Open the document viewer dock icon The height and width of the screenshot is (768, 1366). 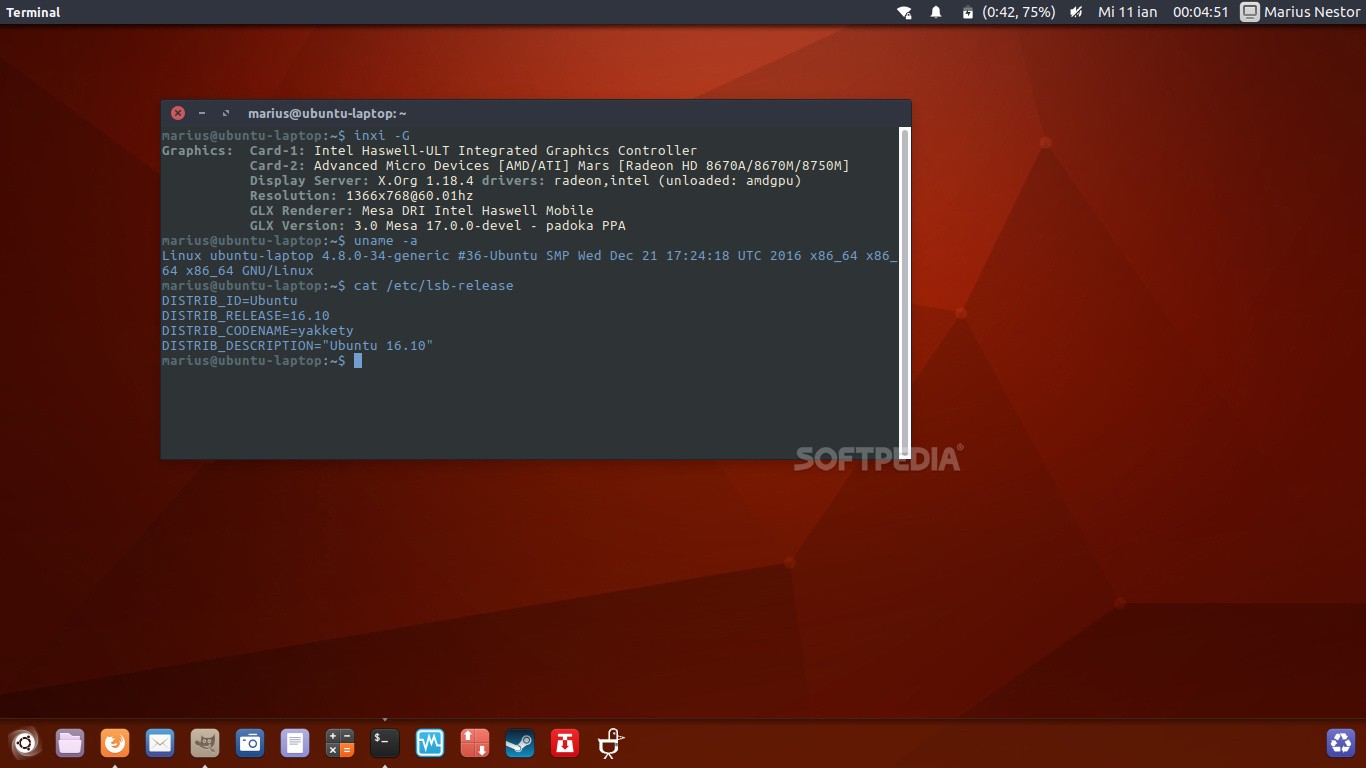tap(294, 743)
